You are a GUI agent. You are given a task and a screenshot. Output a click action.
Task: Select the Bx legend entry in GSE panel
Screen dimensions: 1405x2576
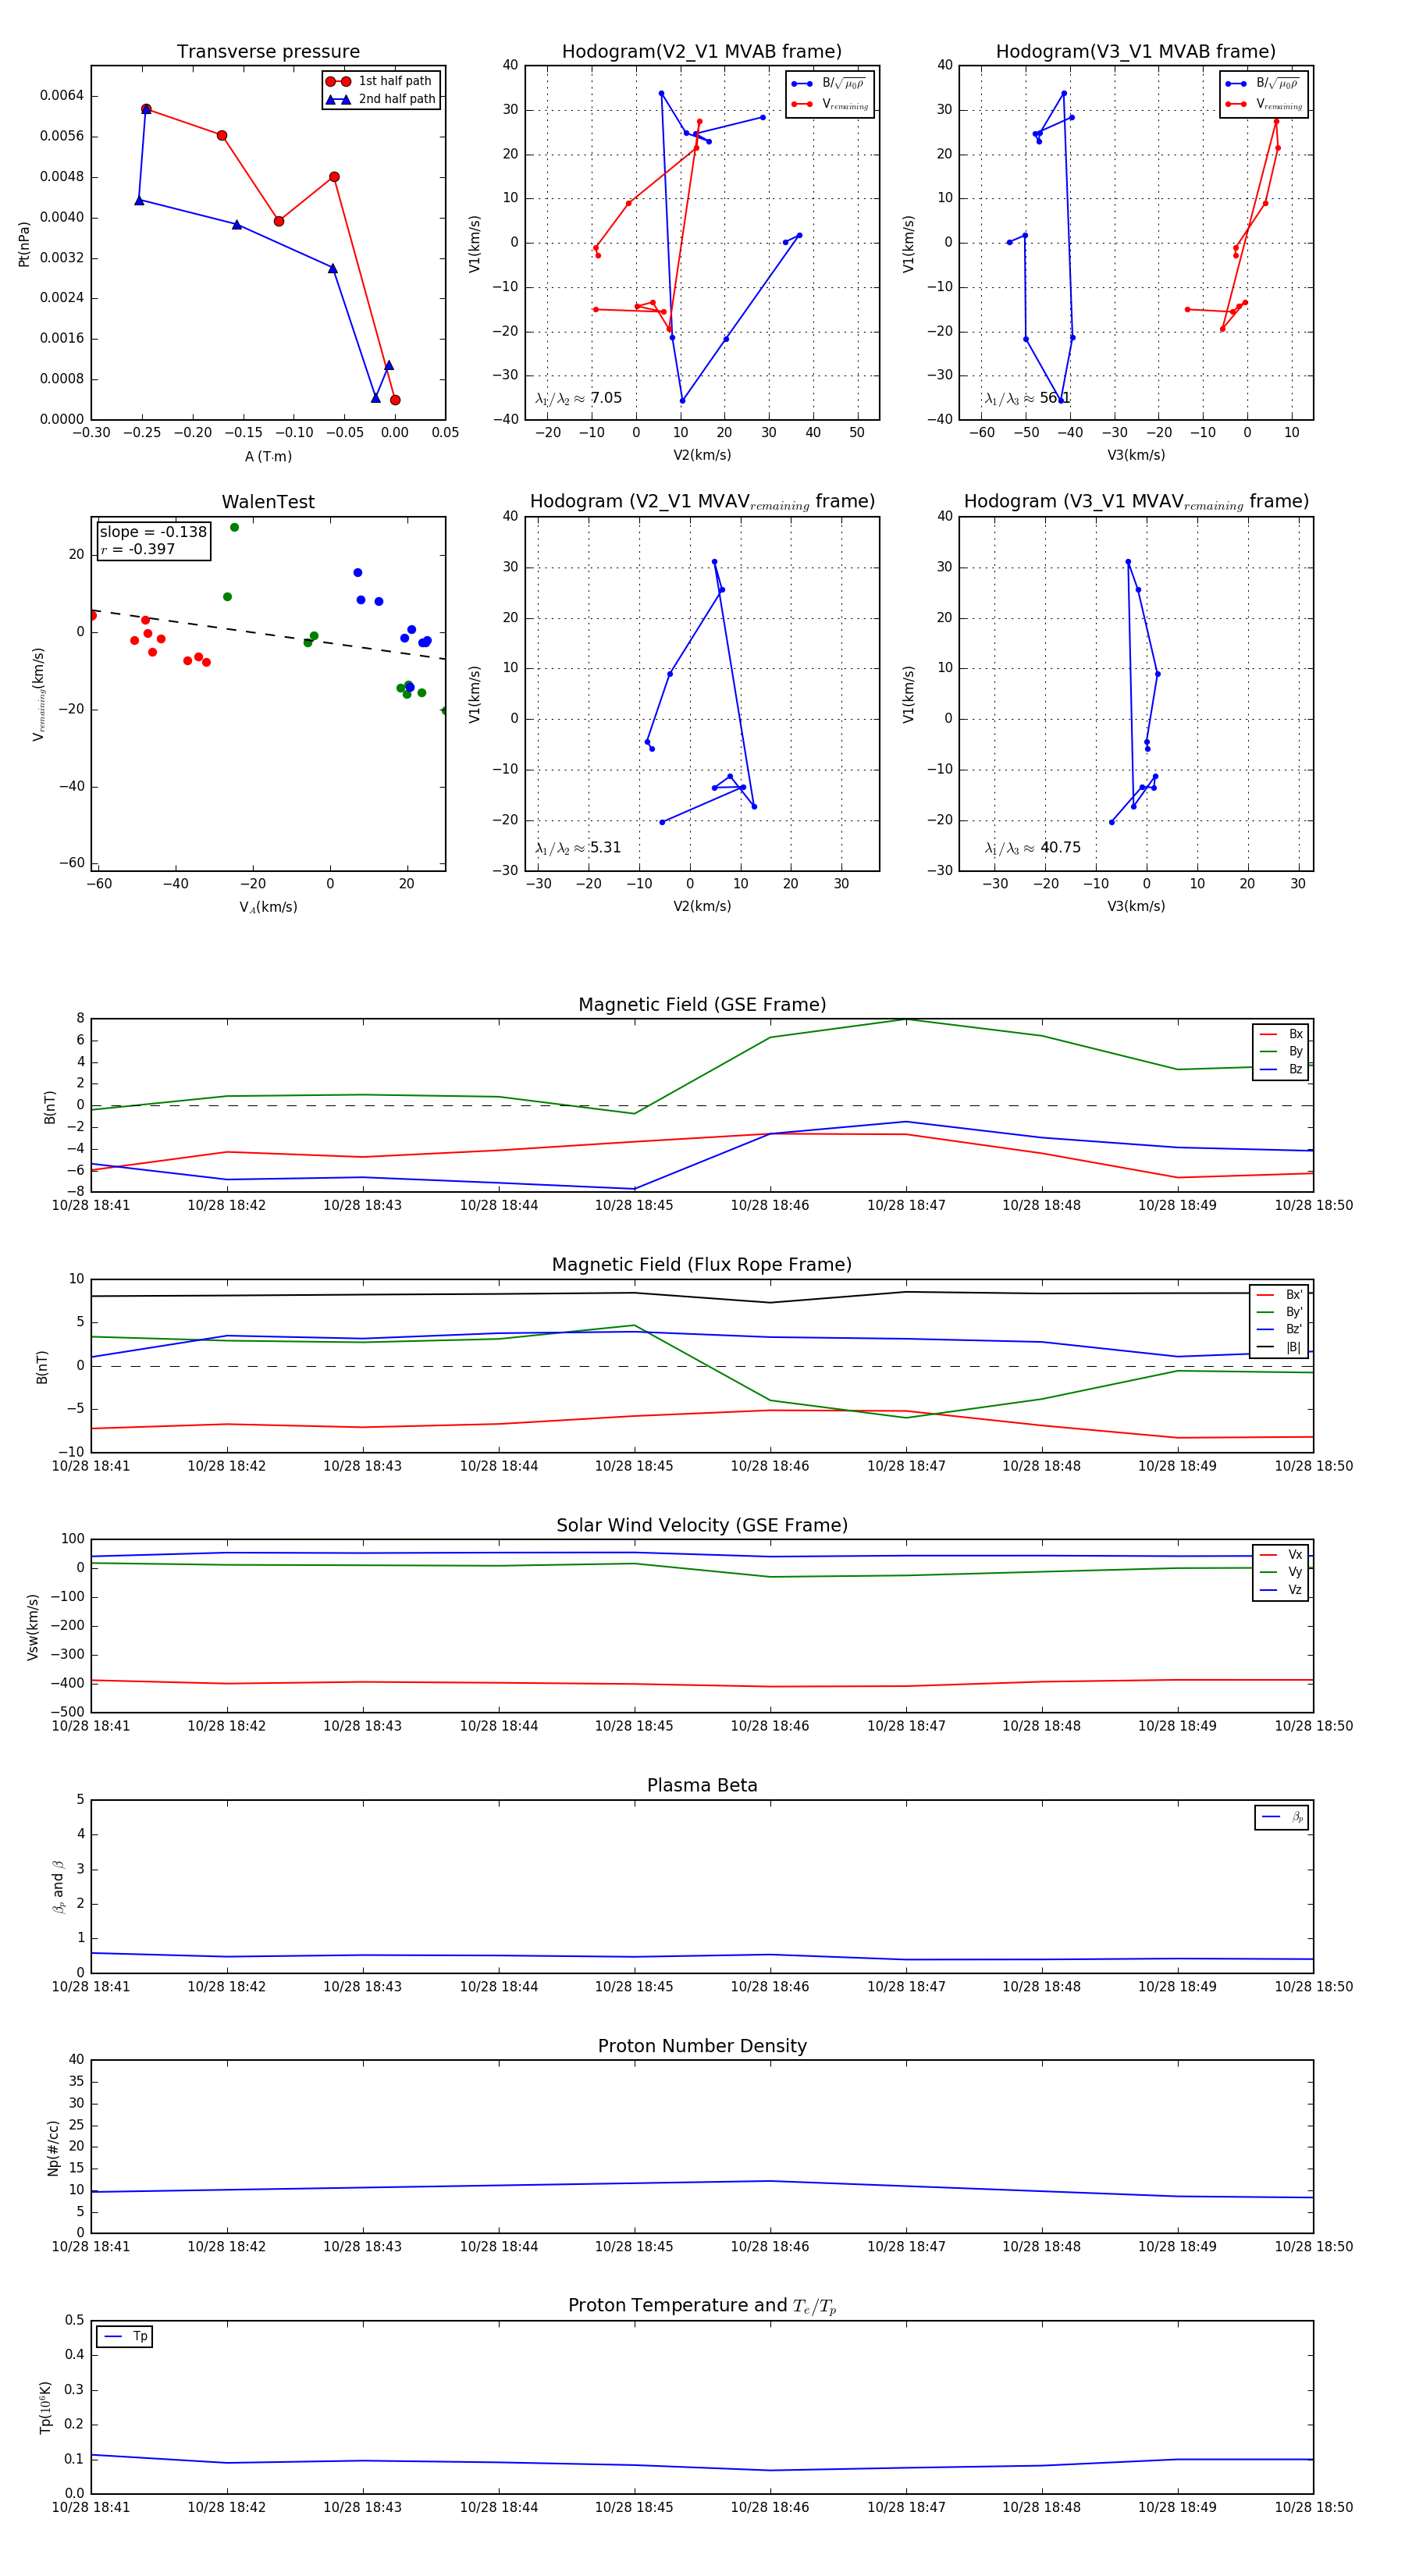(1281, 1034)
